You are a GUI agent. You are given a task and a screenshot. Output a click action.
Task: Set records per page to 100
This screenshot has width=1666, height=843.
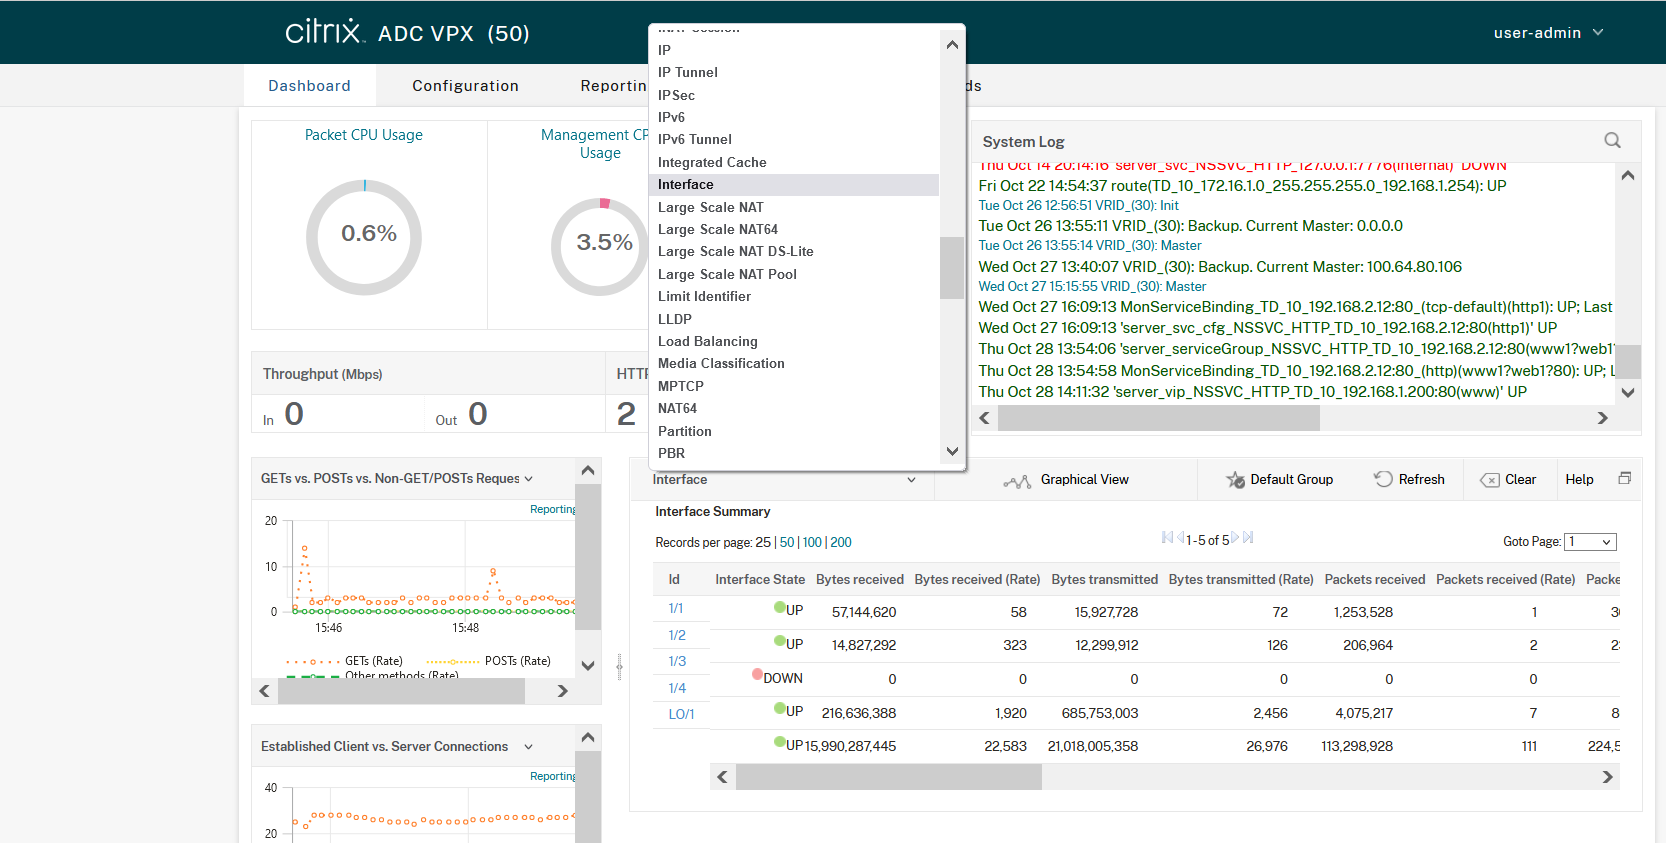point(811,543)
